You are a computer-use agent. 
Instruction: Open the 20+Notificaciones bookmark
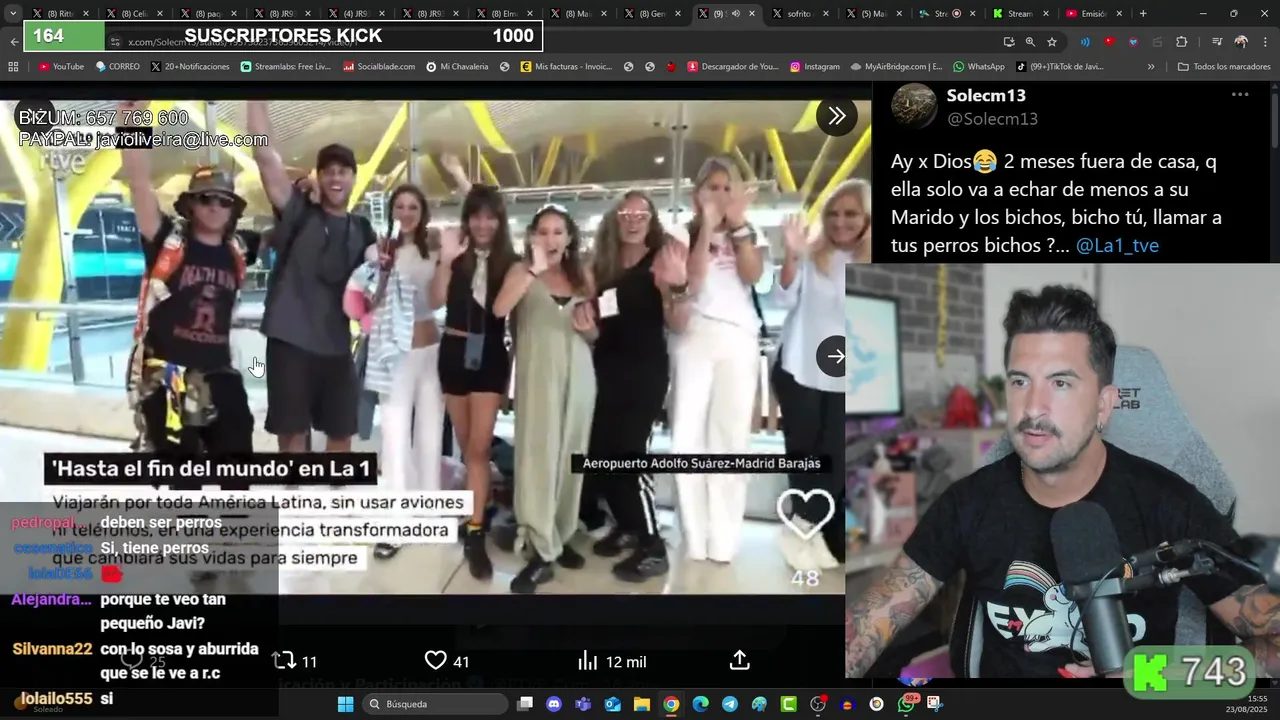[190, 67]
